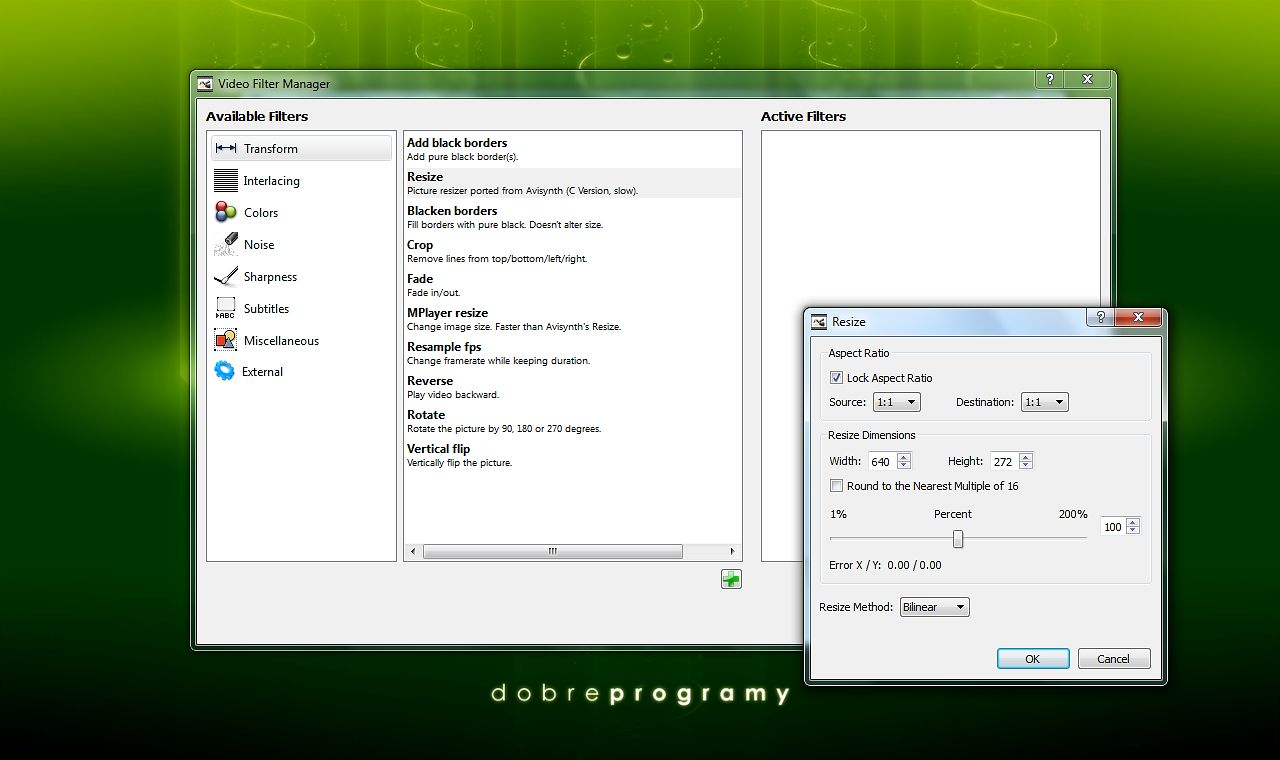Pick the Rotate filter entry

[x=426, y=415]
